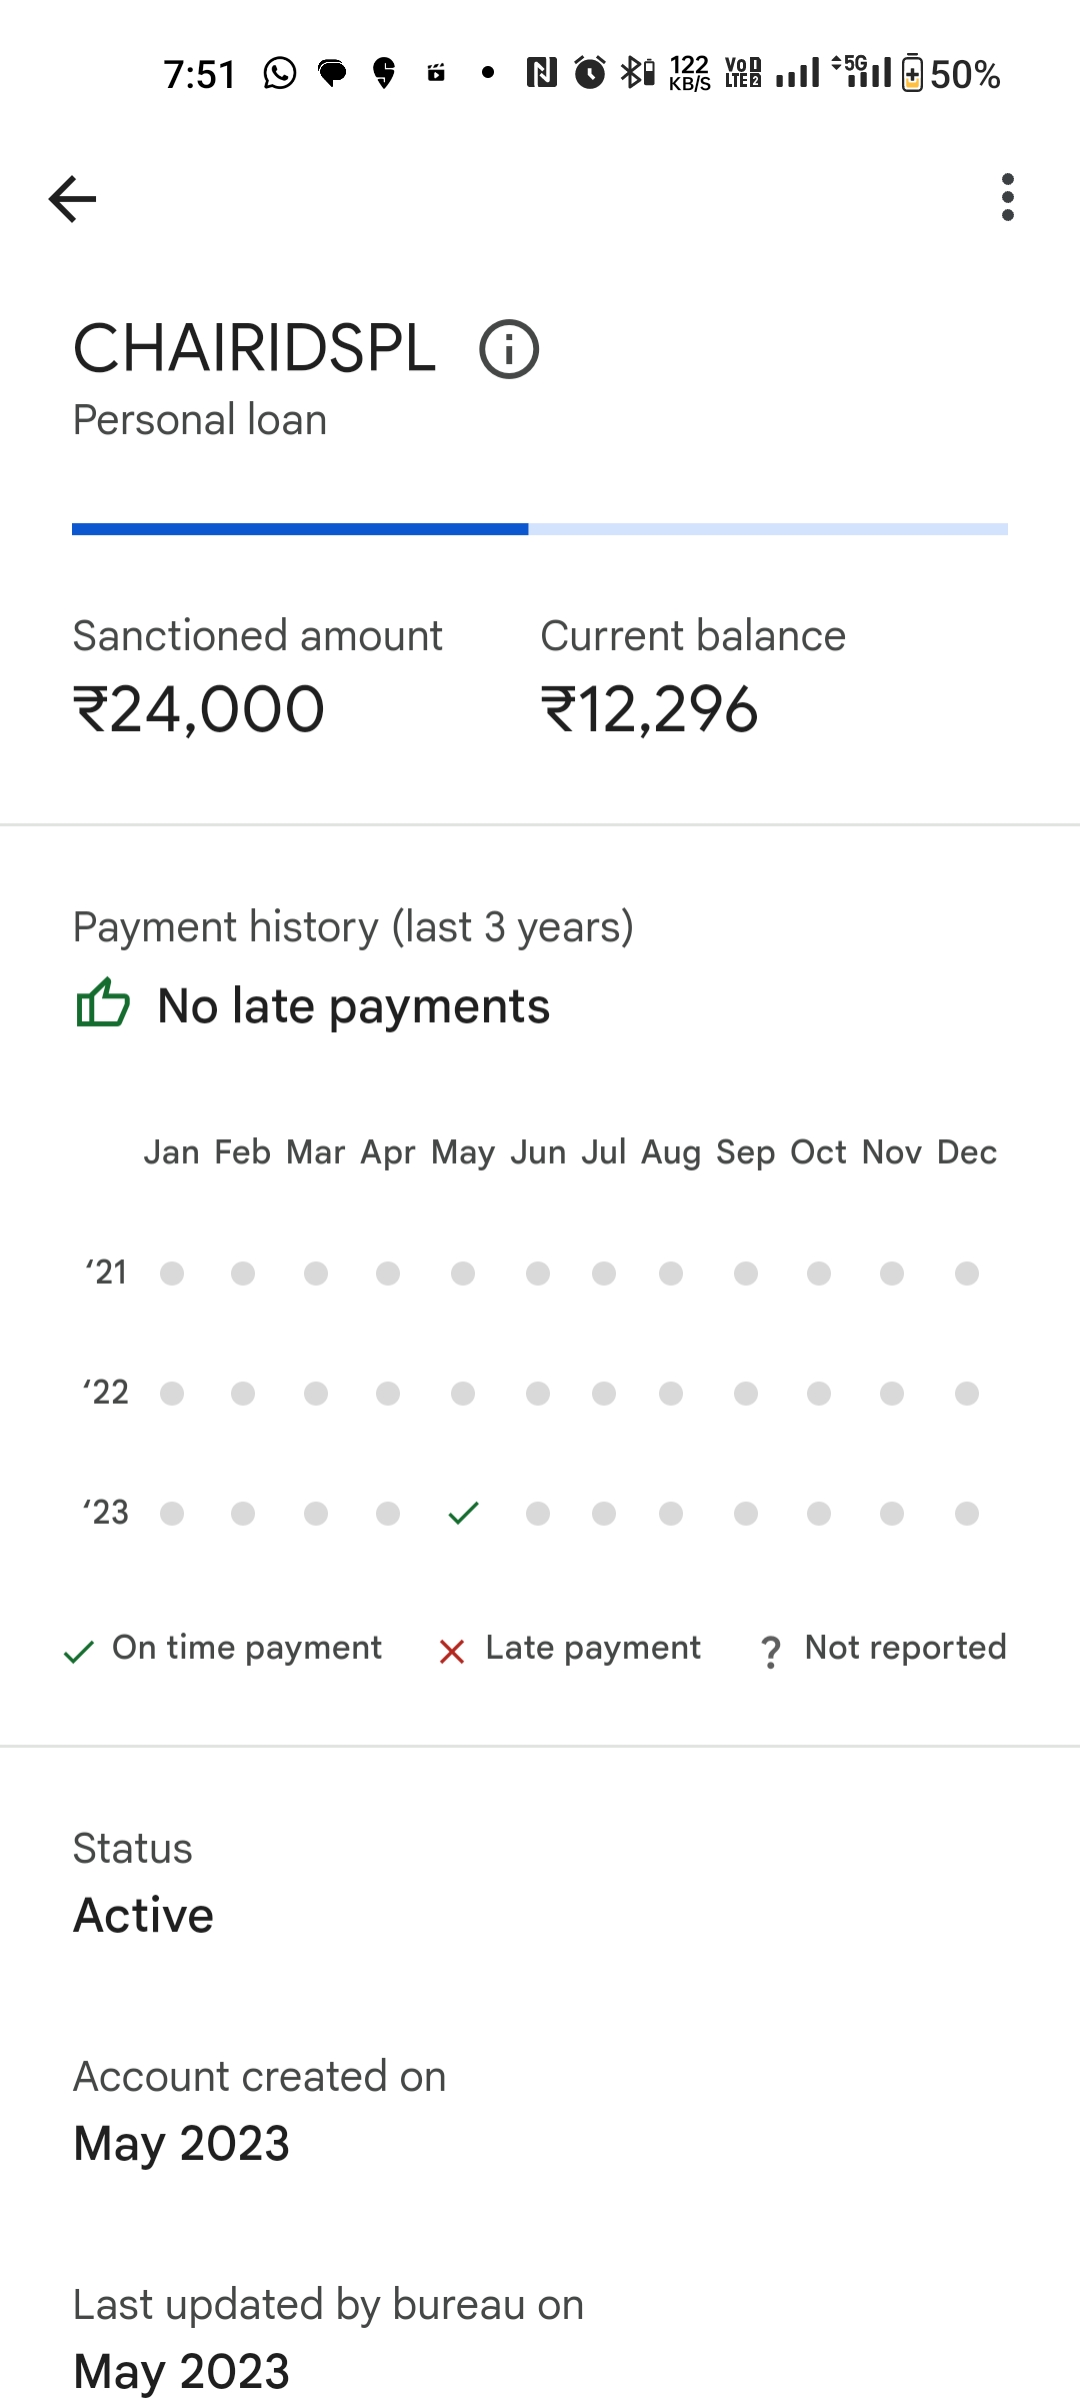Tap the January '21 payment dot

pos(172,1273)
